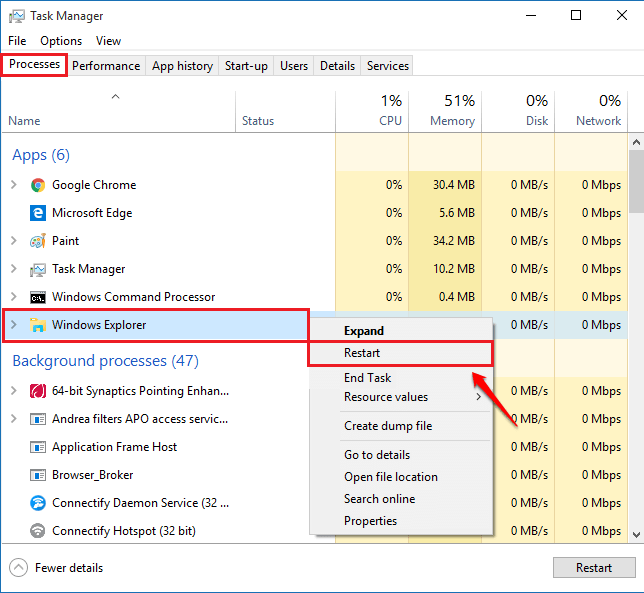Select the Application Frame Host row name
This screenshot has height=593, width=644.
(x=115, y=447)
